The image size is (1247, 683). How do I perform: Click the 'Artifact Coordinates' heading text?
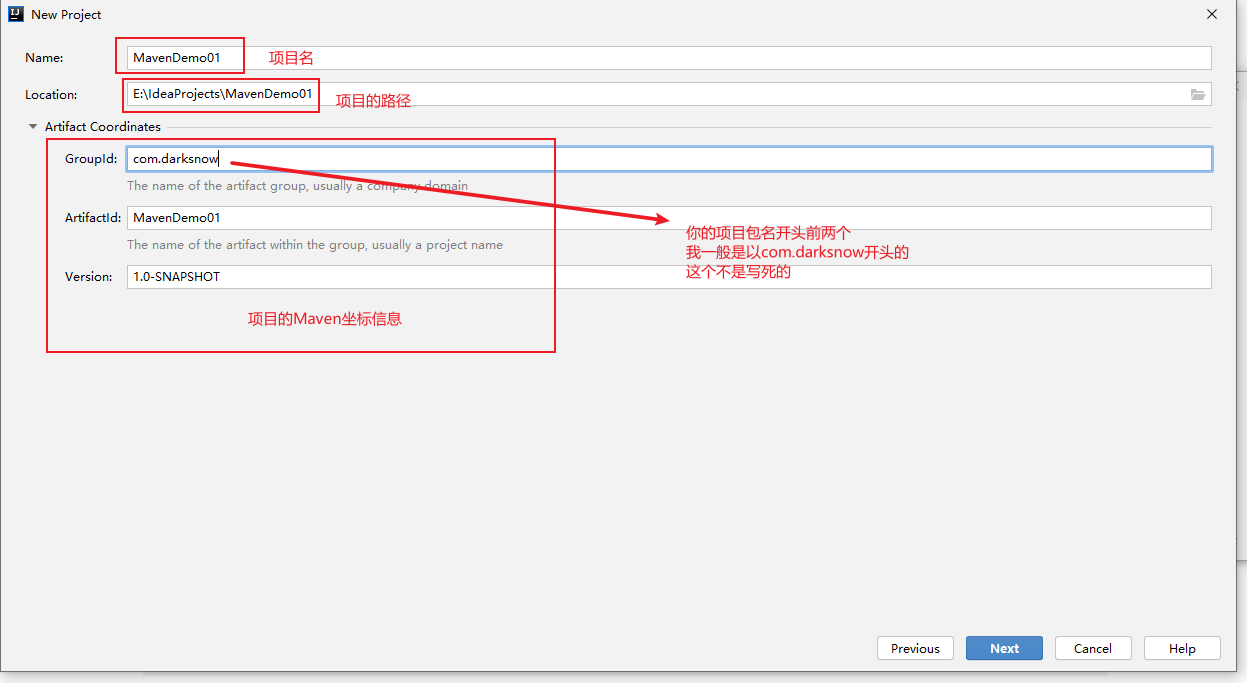click(103, 127)
